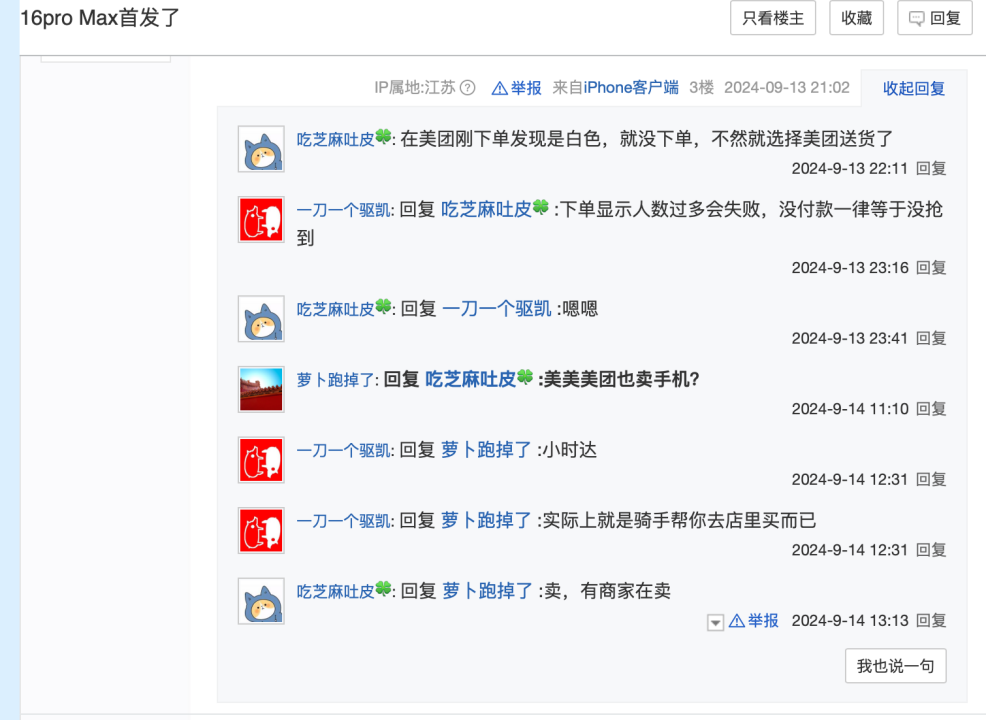Image resolution: width=986 pixels, height=720 pixels.
Task: Click the IP属地 question mark help icon
Action: point(467,88)
